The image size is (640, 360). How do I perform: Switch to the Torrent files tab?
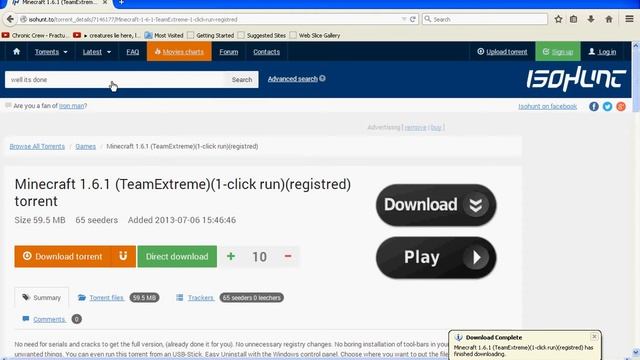[107, 298]
